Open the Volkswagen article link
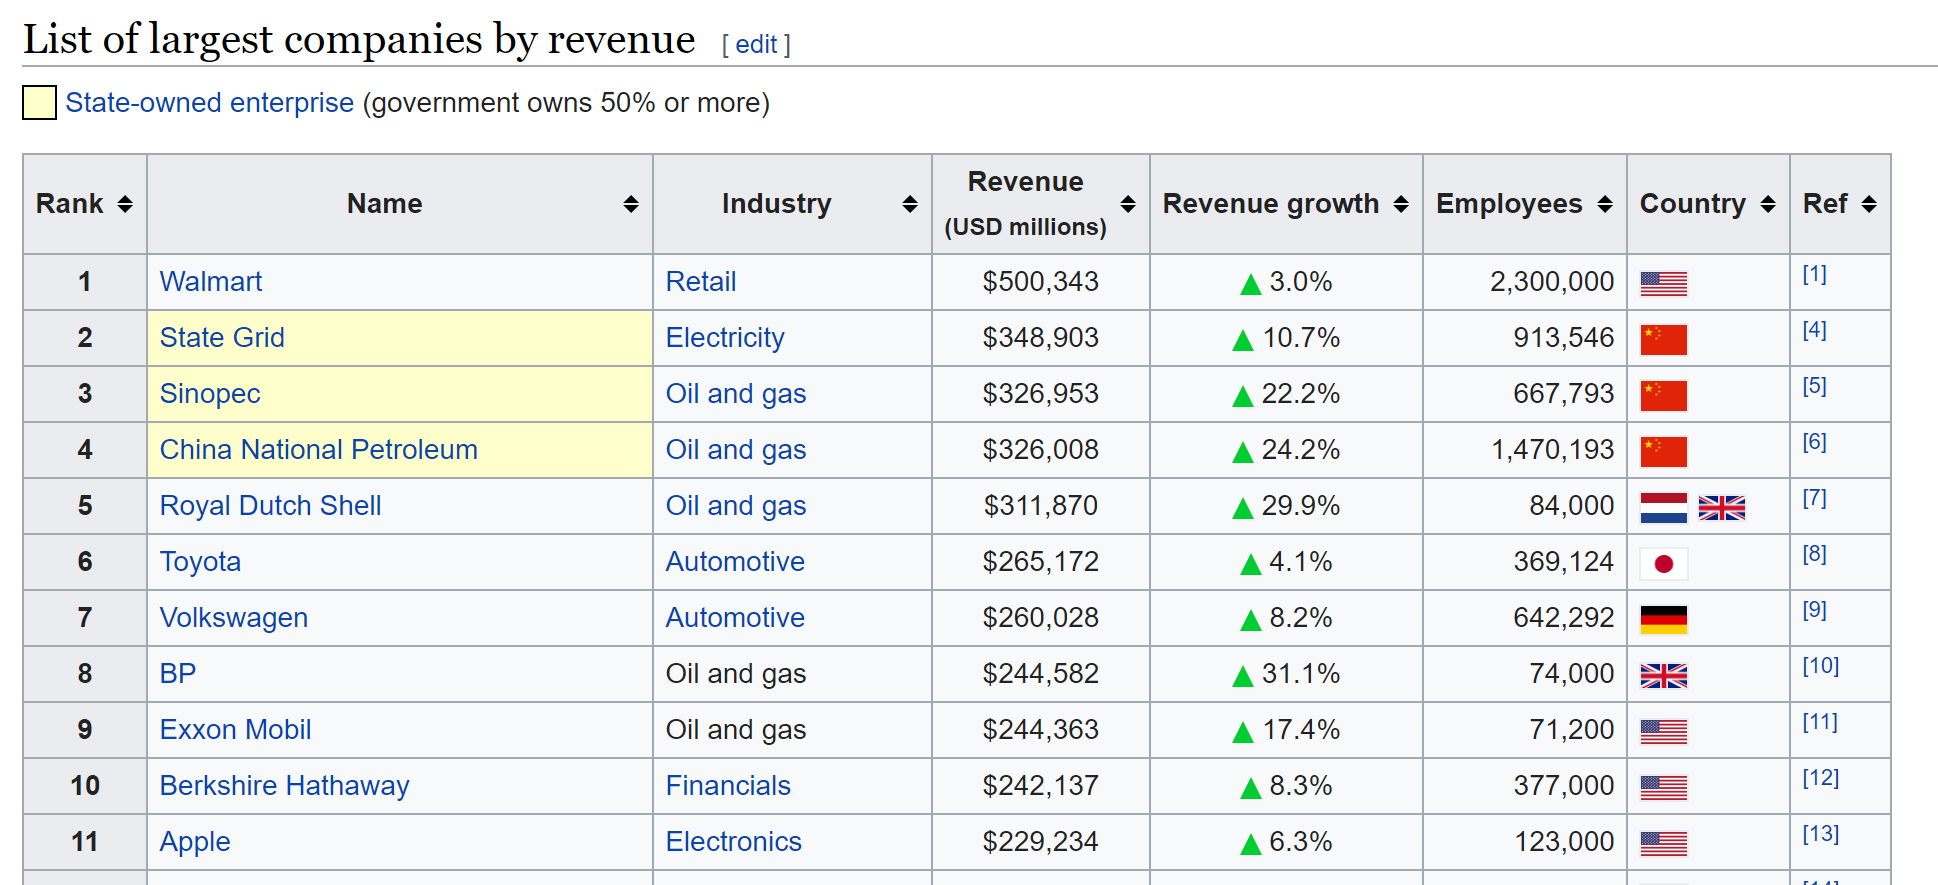This screenshot has width=1938, height=885. [234, 618]
